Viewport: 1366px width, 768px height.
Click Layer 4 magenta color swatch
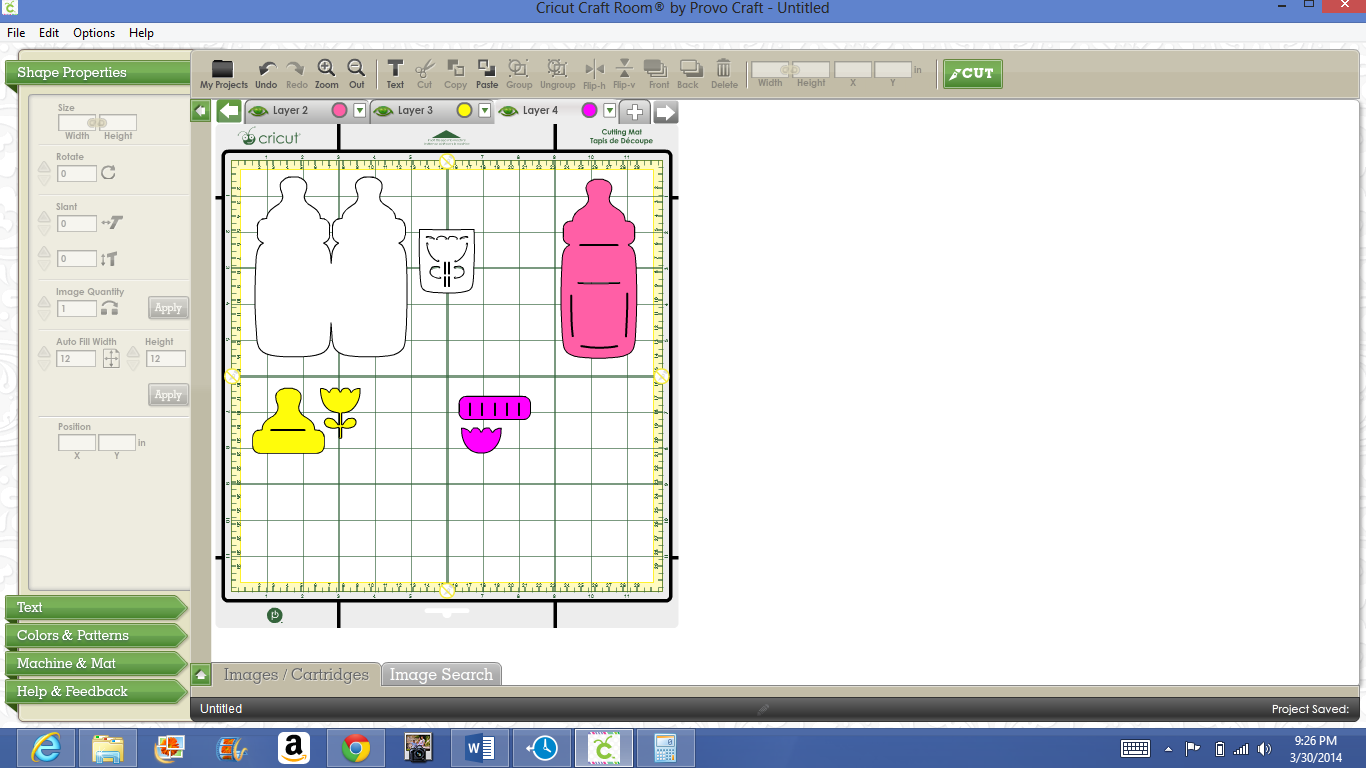click(x=590, y=110)
